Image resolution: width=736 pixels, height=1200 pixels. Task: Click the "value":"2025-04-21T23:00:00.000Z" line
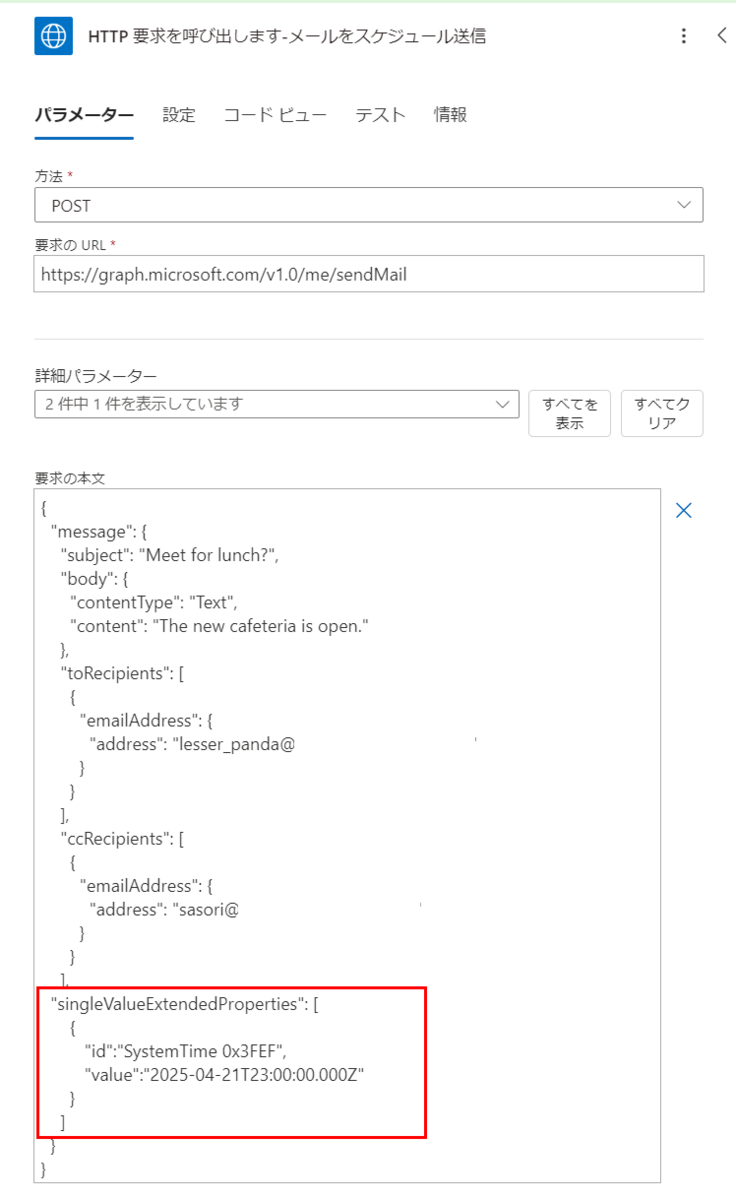coord(224,1075)
